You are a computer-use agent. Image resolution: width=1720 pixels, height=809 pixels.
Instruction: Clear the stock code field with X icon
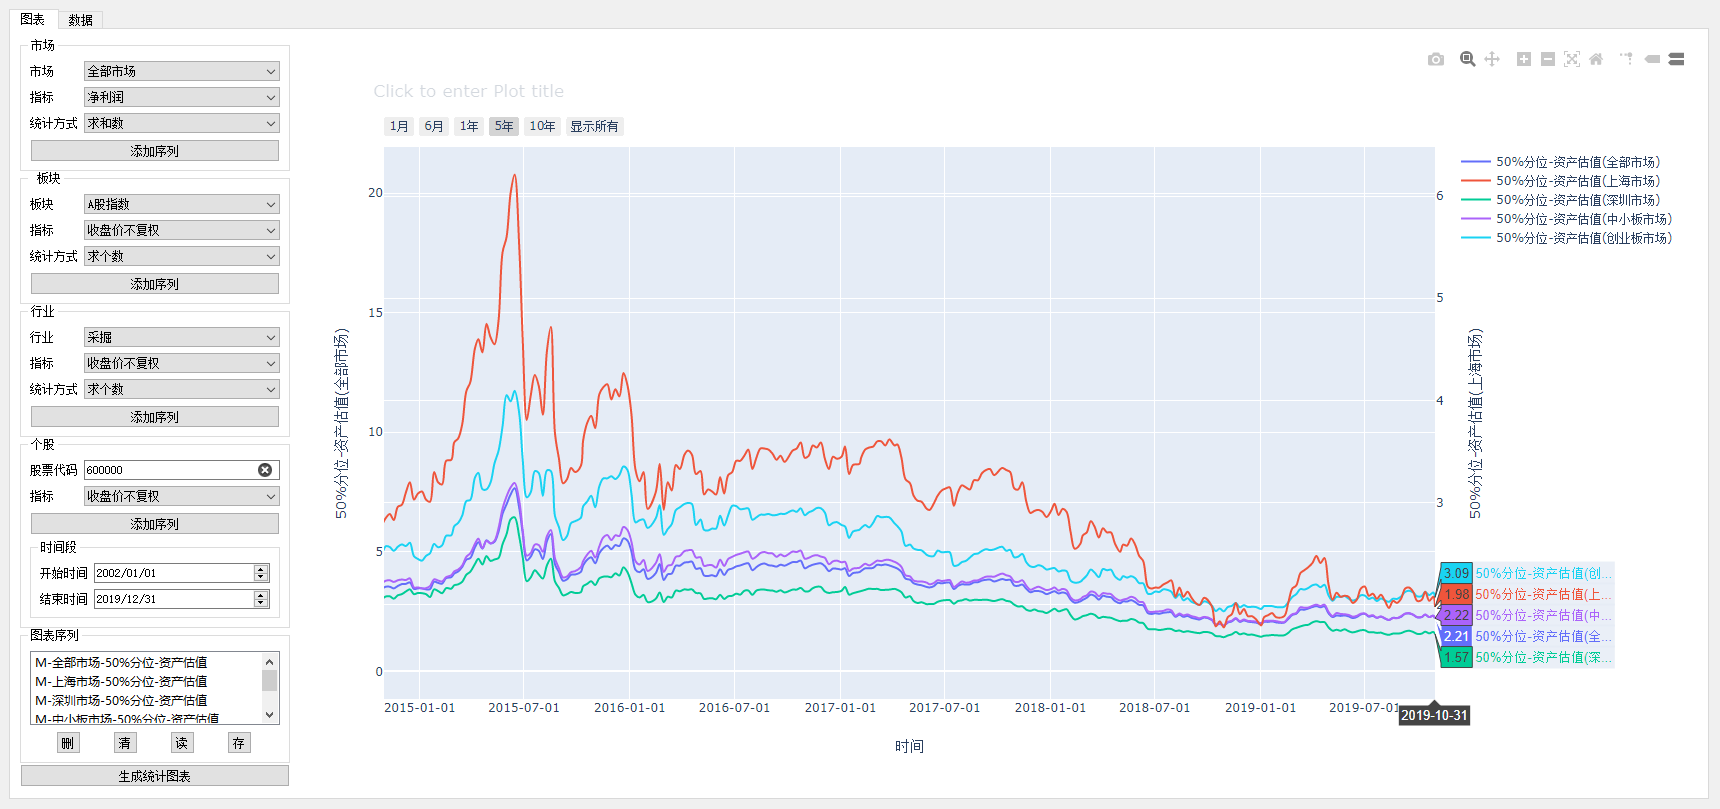pyautogui.click(x=265, y=470)
